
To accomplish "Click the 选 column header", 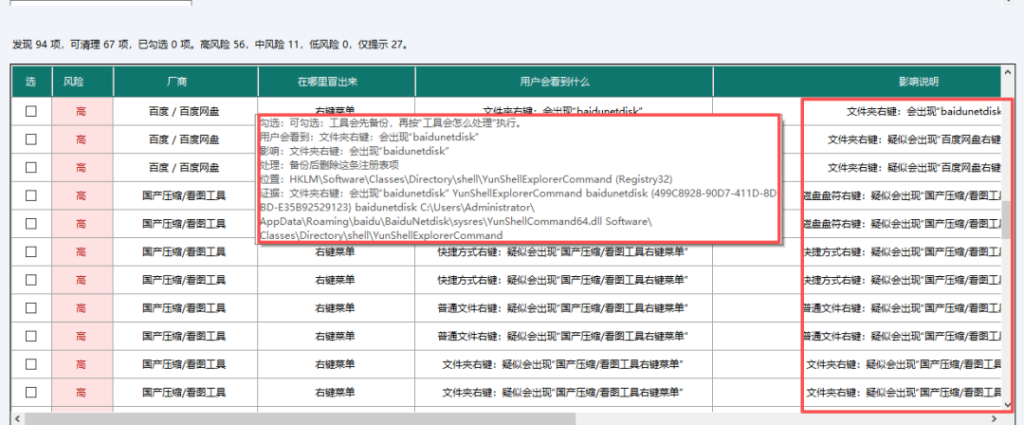I will coord(31,82).
